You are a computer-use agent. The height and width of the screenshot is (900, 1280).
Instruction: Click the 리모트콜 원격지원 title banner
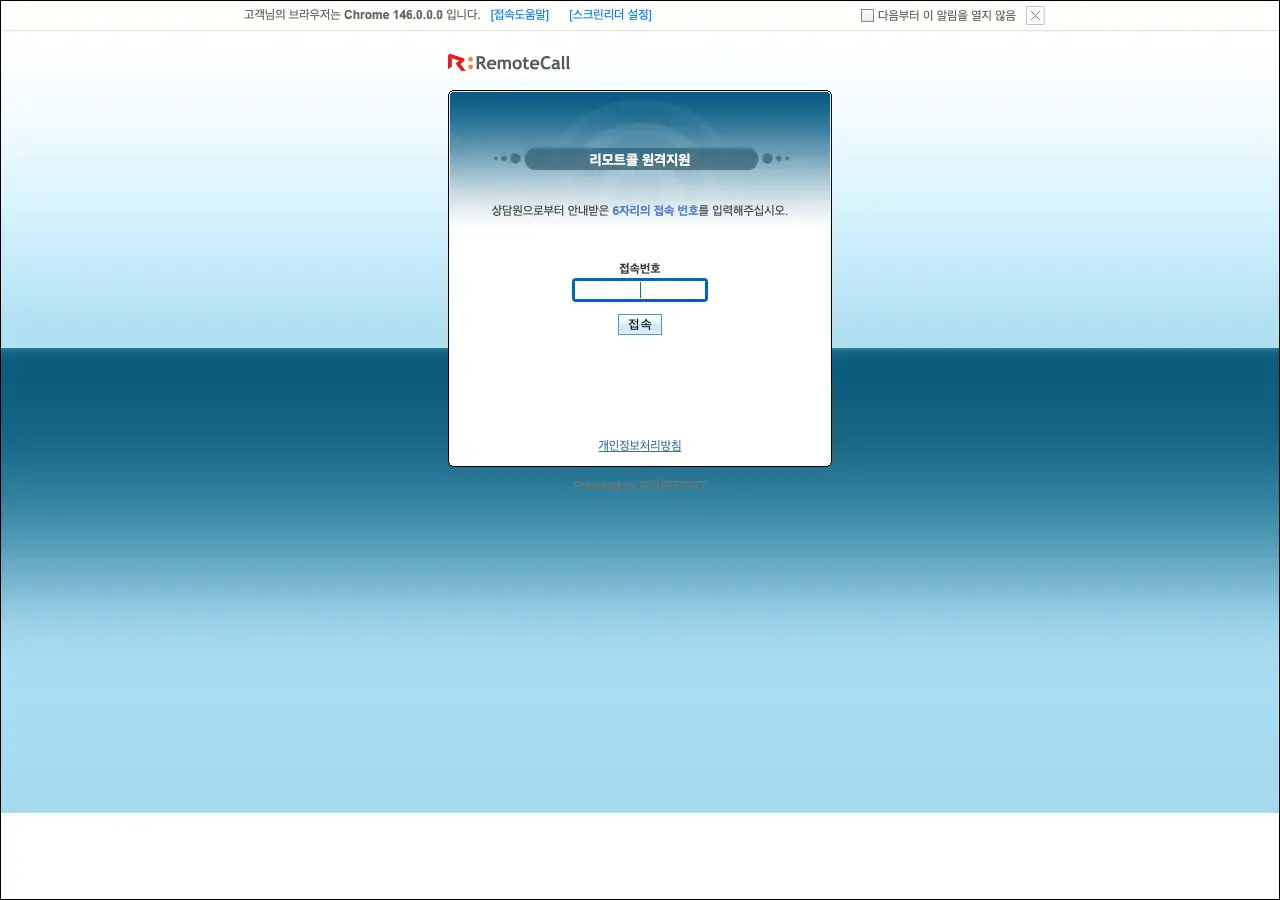point(640,159)
